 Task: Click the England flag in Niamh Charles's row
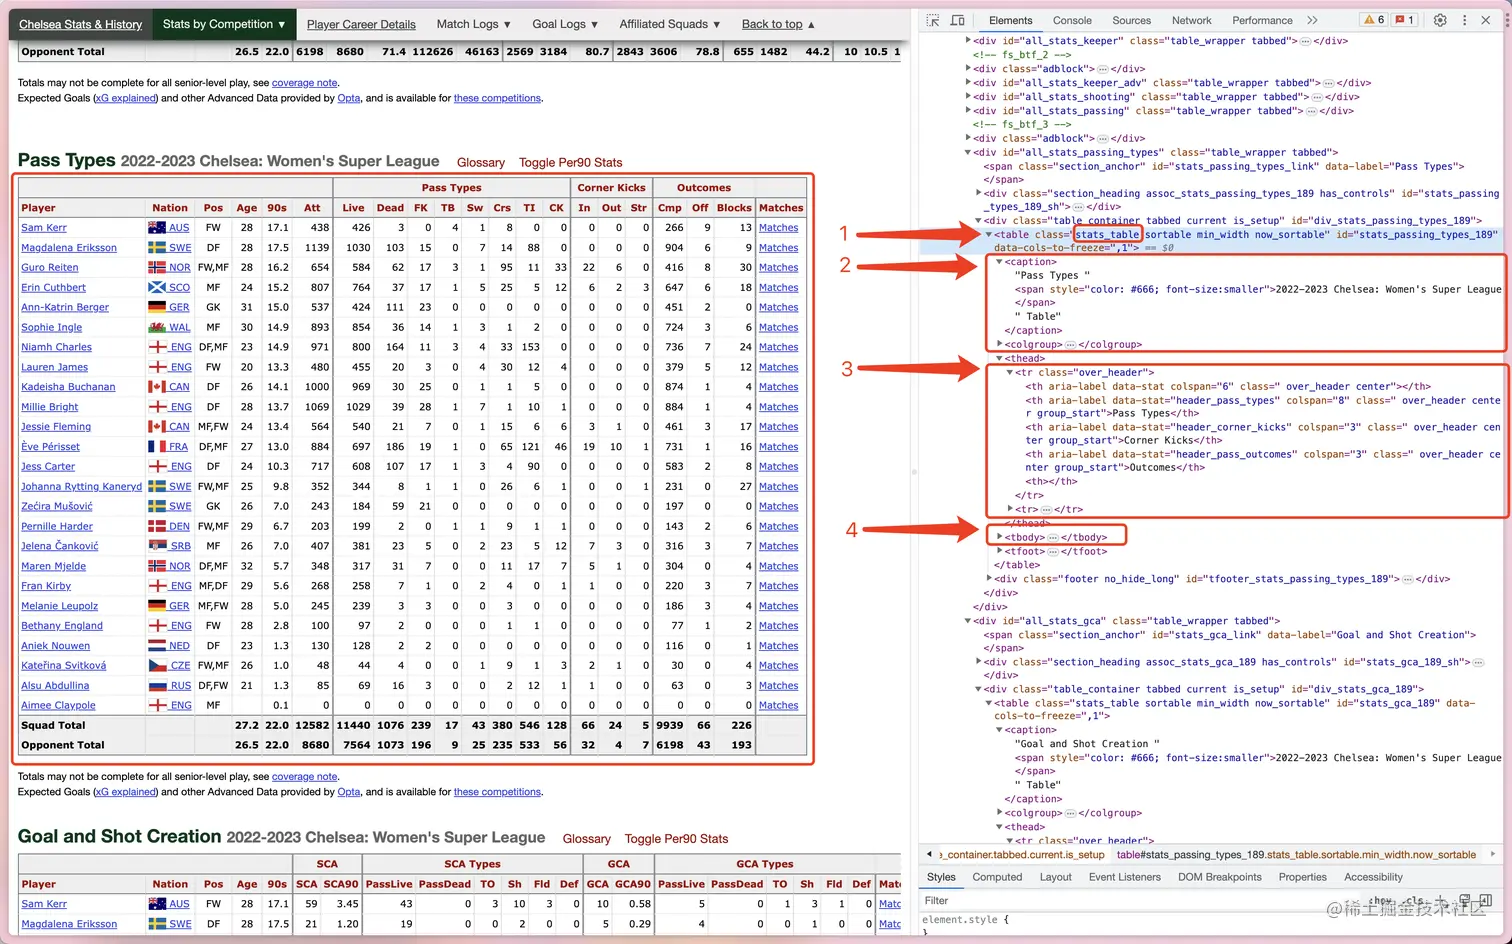(x=157, y=348)
